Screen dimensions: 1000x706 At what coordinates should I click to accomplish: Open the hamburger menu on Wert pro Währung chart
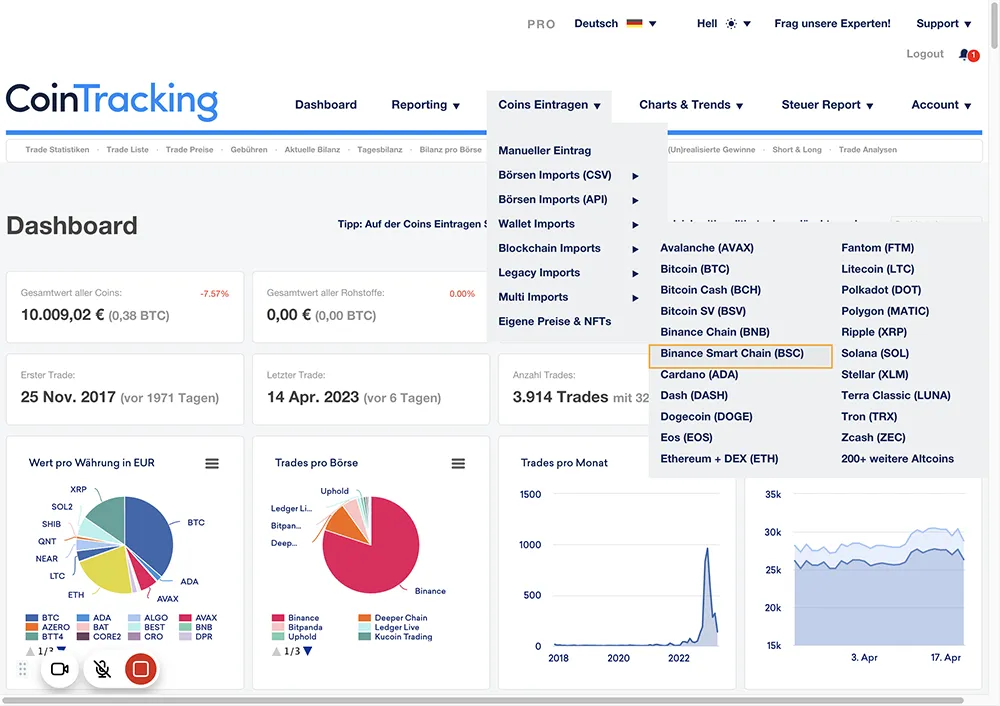[212, 463]
